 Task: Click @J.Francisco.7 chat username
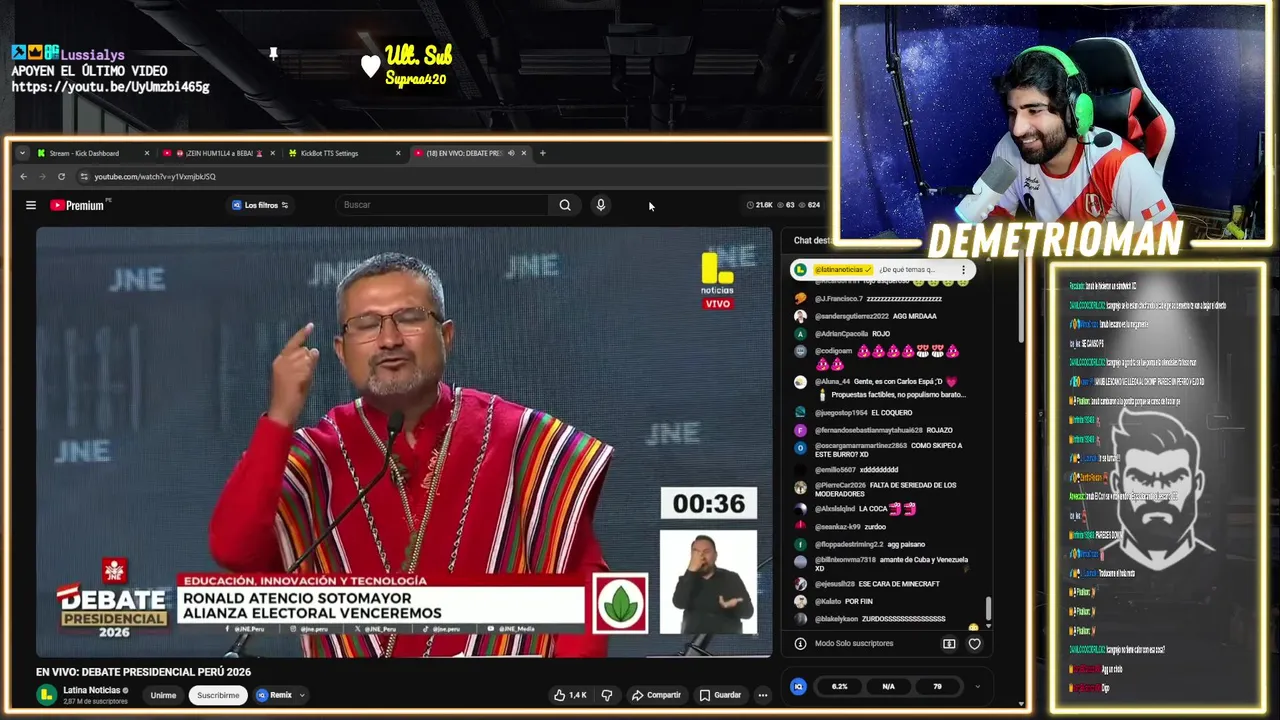[839, 299]
